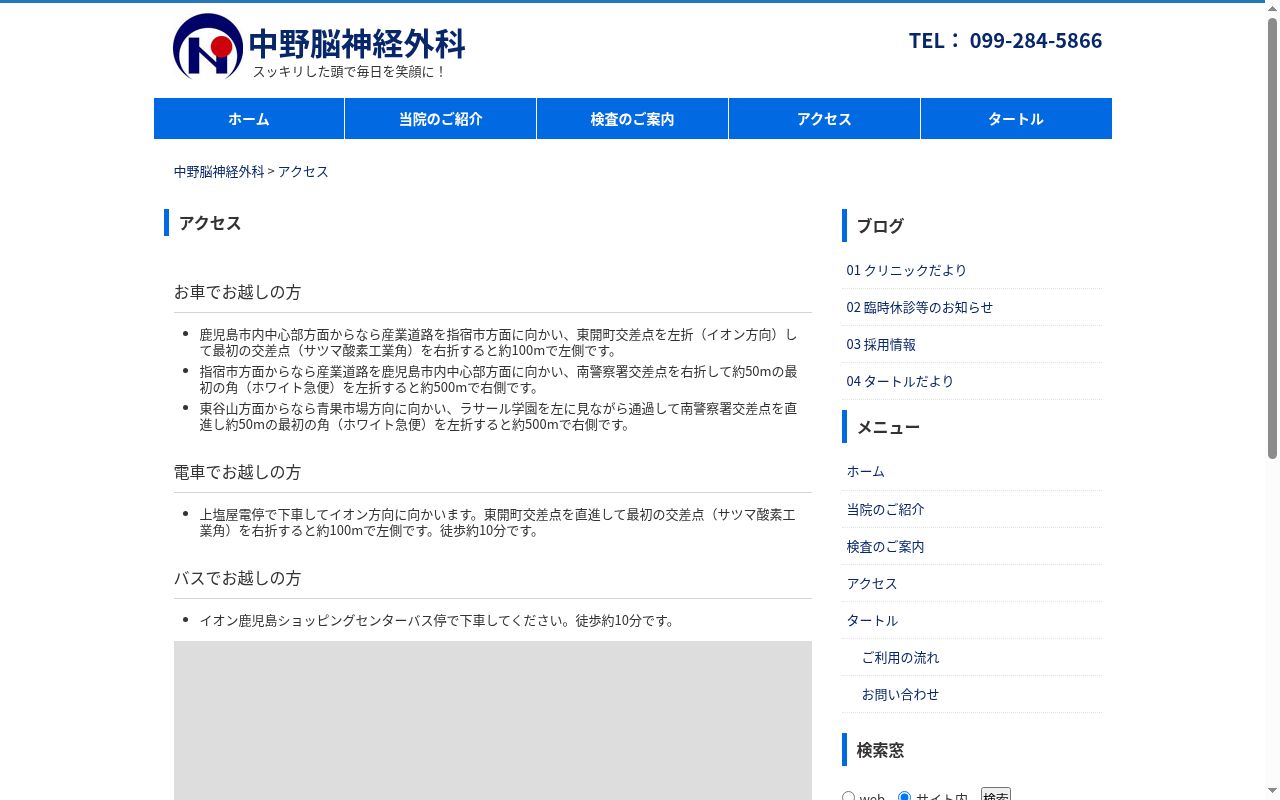Click the directions starting 指宿市方面からなら
Screen dimensions: 1280x800
tap(498, 380)
